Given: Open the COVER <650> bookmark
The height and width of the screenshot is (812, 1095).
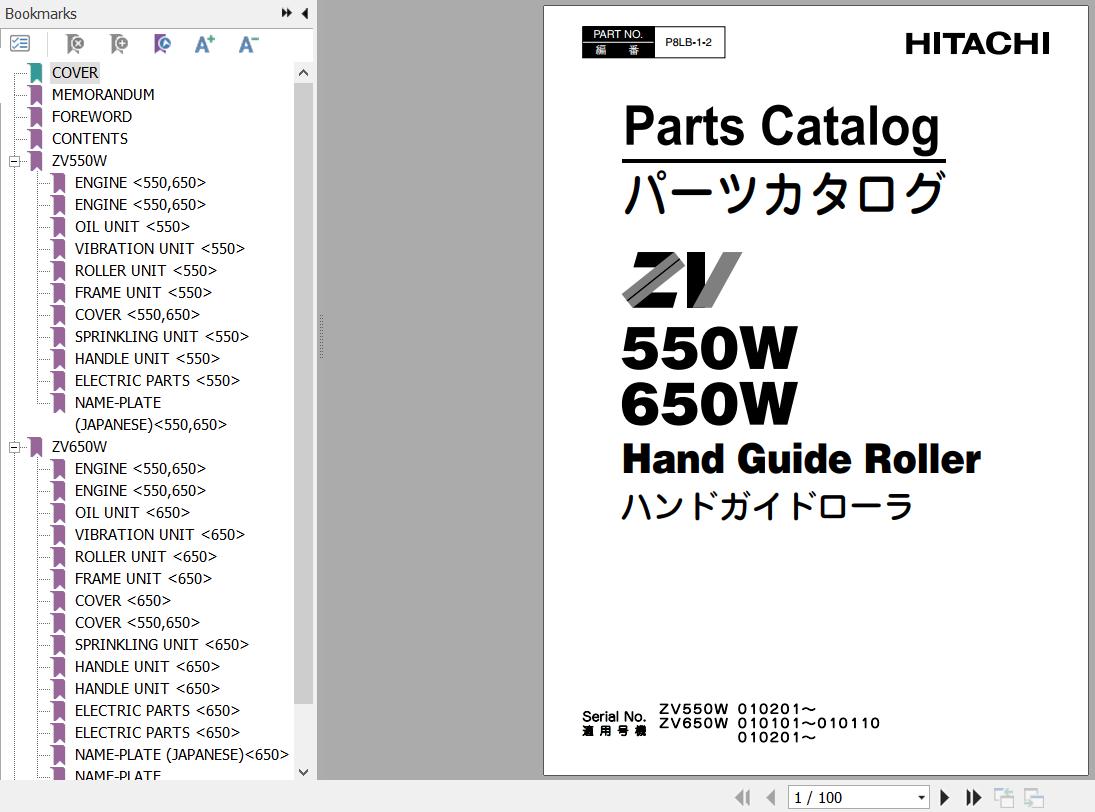Looking at the screenshot, I should (x=122, y=600).
